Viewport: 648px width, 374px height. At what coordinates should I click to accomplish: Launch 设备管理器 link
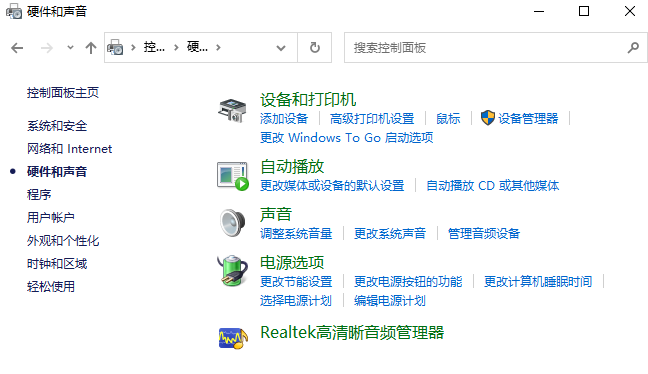click(x=528, y=119)
